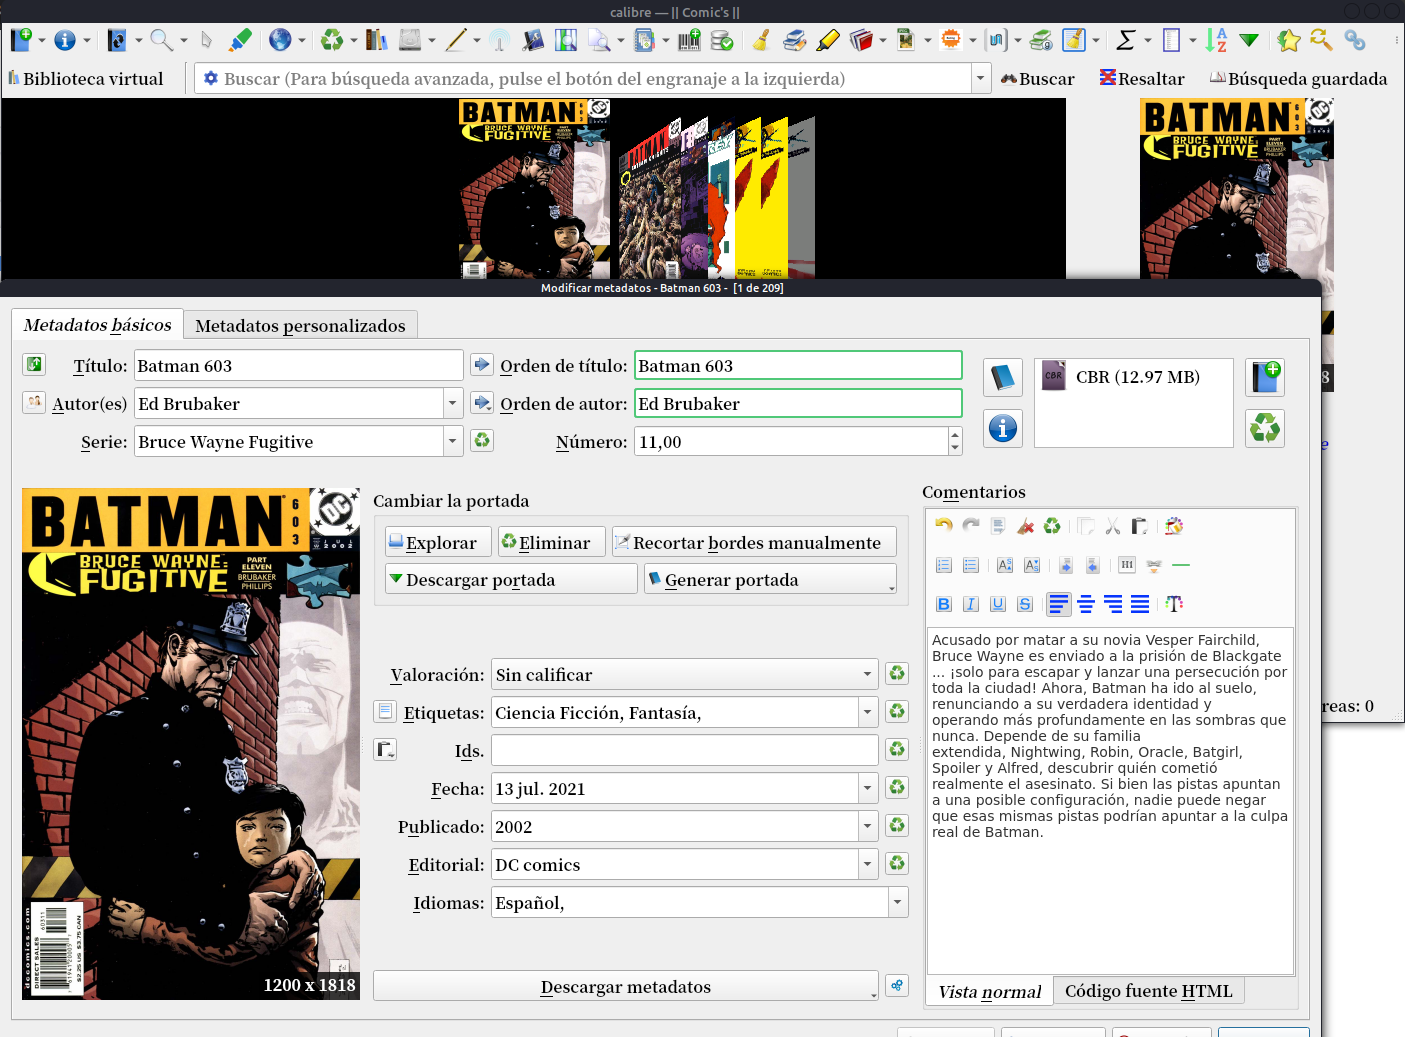The height and width of the screenshot is (1037, 1405).
Task: Expand the Publicado dropdown arrow
Action: point(867,827)
